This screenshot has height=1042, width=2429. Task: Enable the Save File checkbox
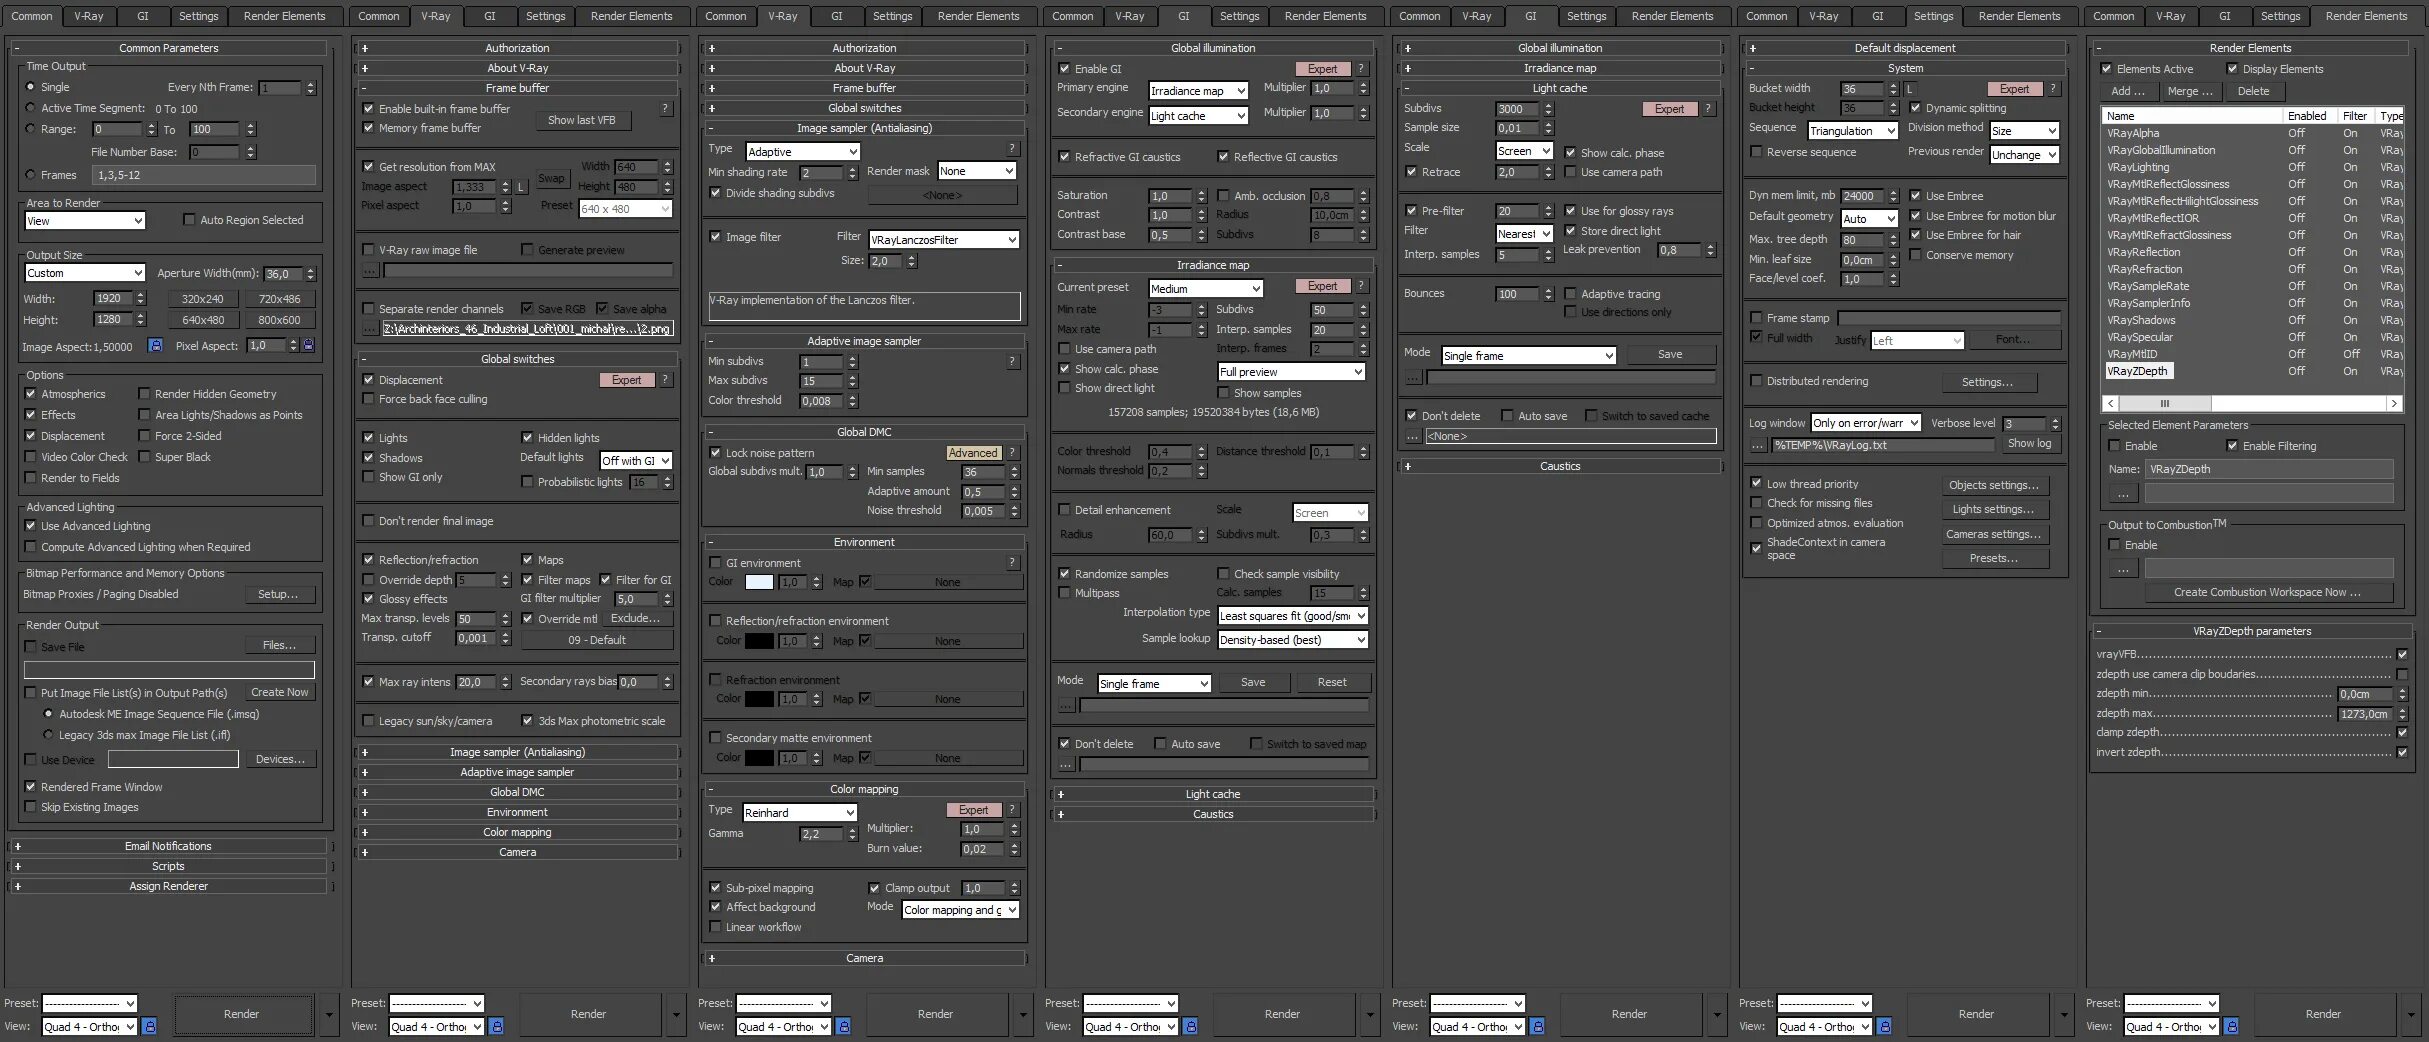click(30, 647)
